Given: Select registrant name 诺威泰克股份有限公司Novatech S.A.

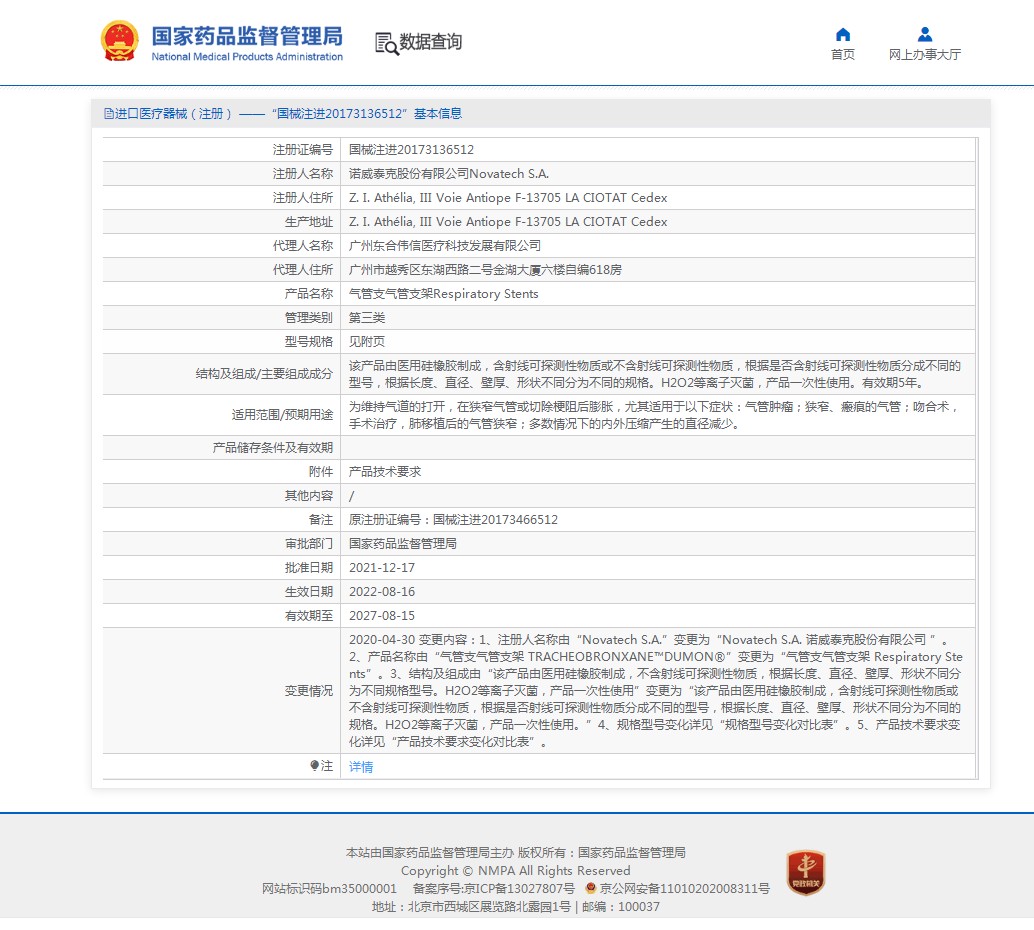Looking at the screenshot, I should tap(448, 173).
